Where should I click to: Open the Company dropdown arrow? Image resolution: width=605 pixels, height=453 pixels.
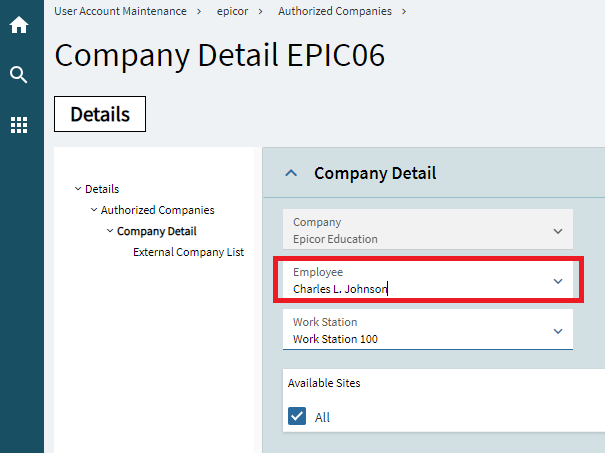pyautogui.click(x=558, y=230)
